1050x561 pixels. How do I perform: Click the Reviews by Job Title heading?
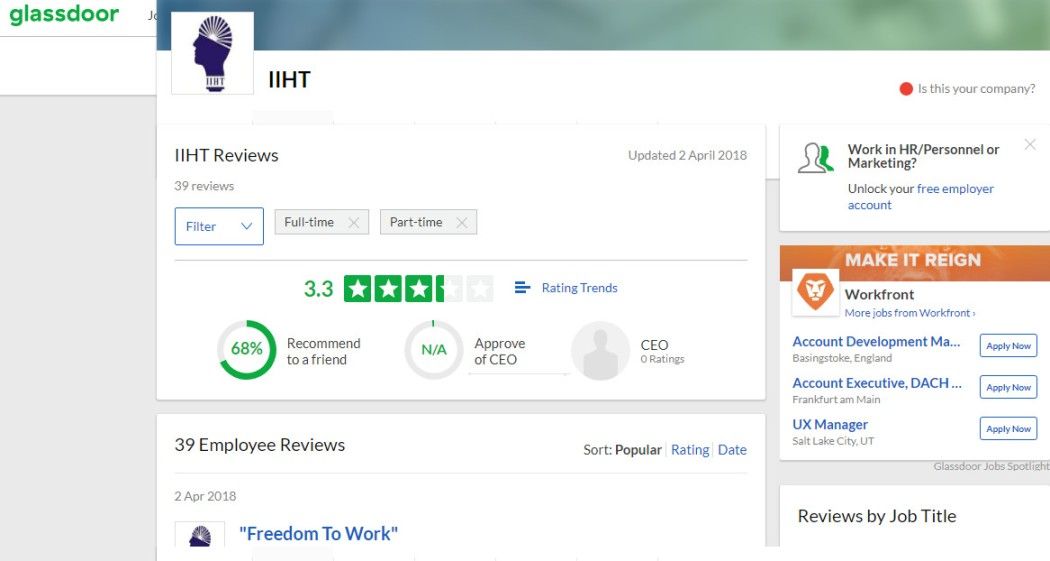(x=877, y=516)
